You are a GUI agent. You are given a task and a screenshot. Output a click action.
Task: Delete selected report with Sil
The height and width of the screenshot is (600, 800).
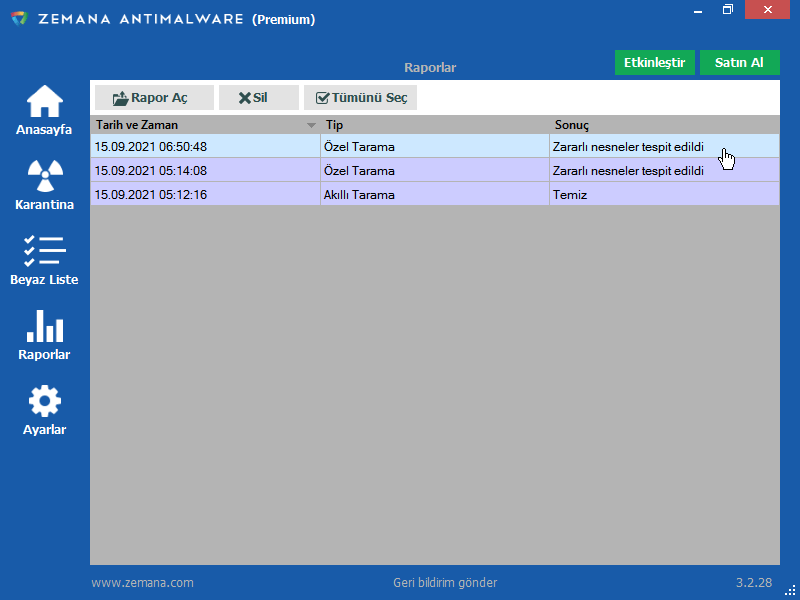[259, 97]
